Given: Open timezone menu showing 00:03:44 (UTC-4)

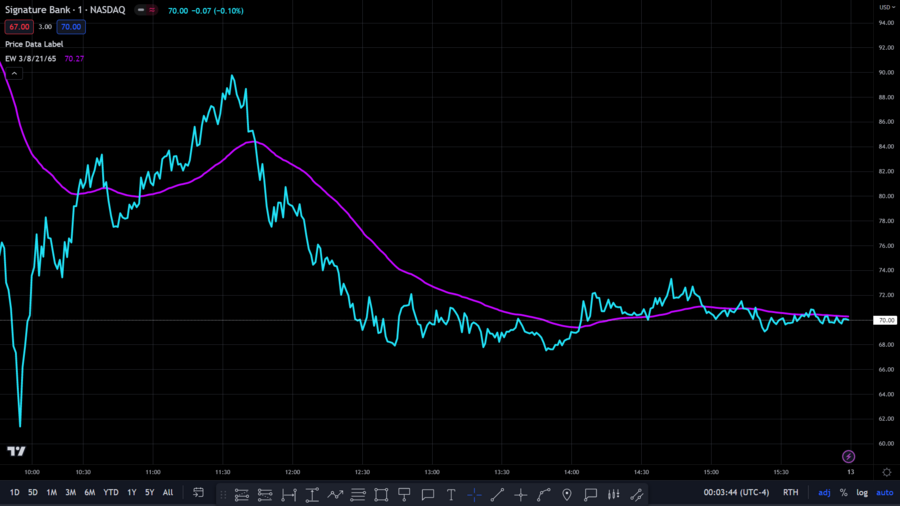Looking at the screenshot, I should pyautogui.click(x=736, y=493).
